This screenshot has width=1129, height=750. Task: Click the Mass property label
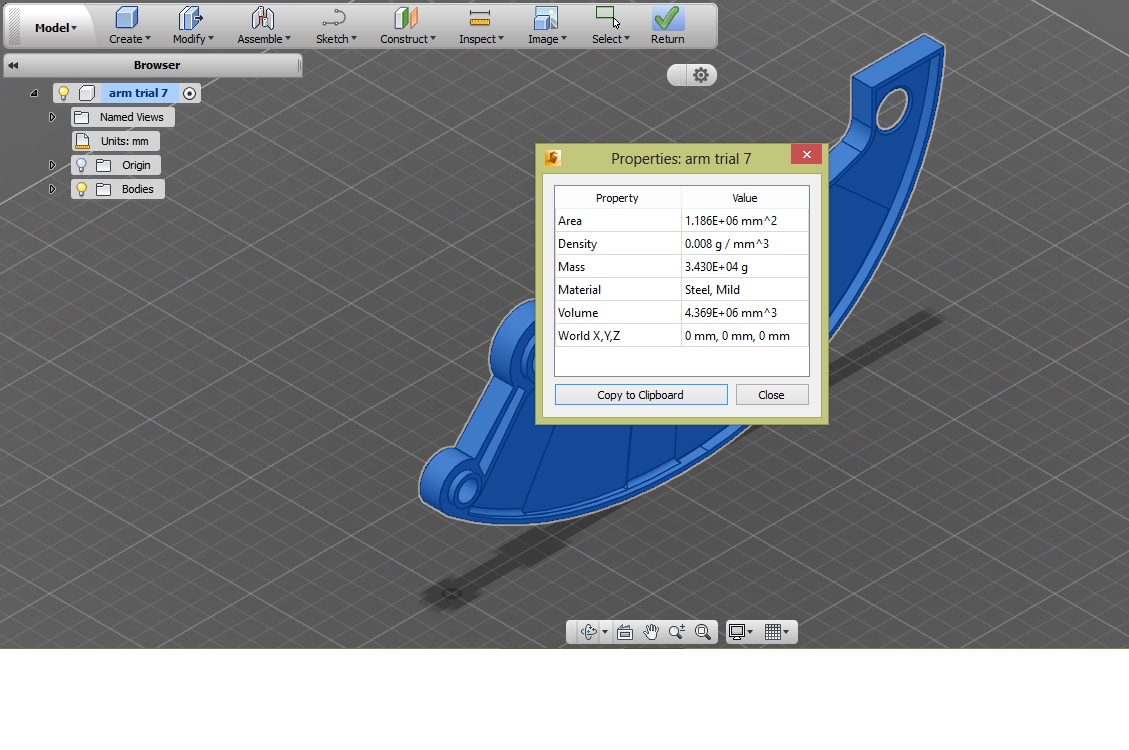(x=572, y=267)
